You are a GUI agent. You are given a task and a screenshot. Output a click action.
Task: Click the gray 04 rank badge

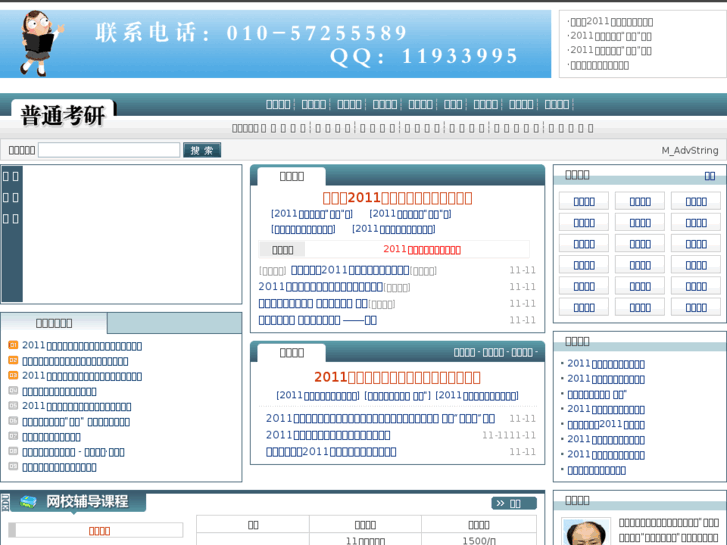pos(13,391)
